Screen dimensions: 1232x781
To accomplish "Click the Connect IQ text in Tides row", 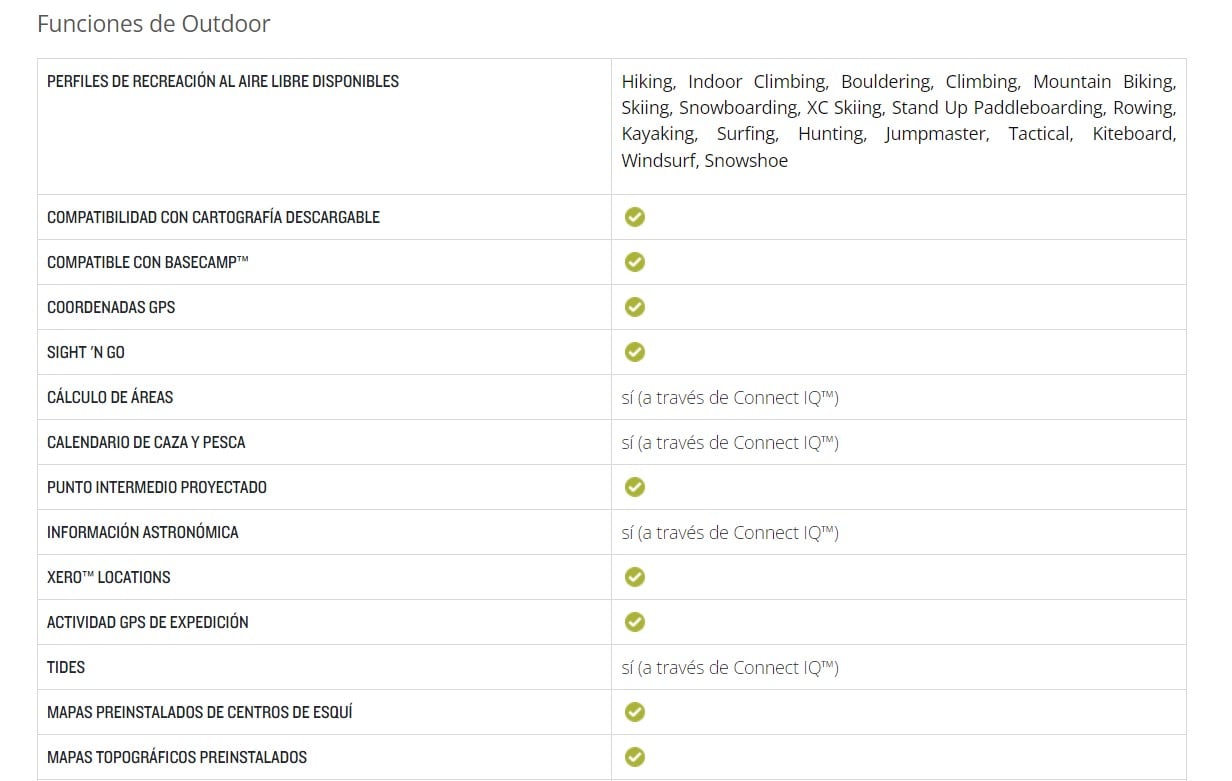I will 730,667.
